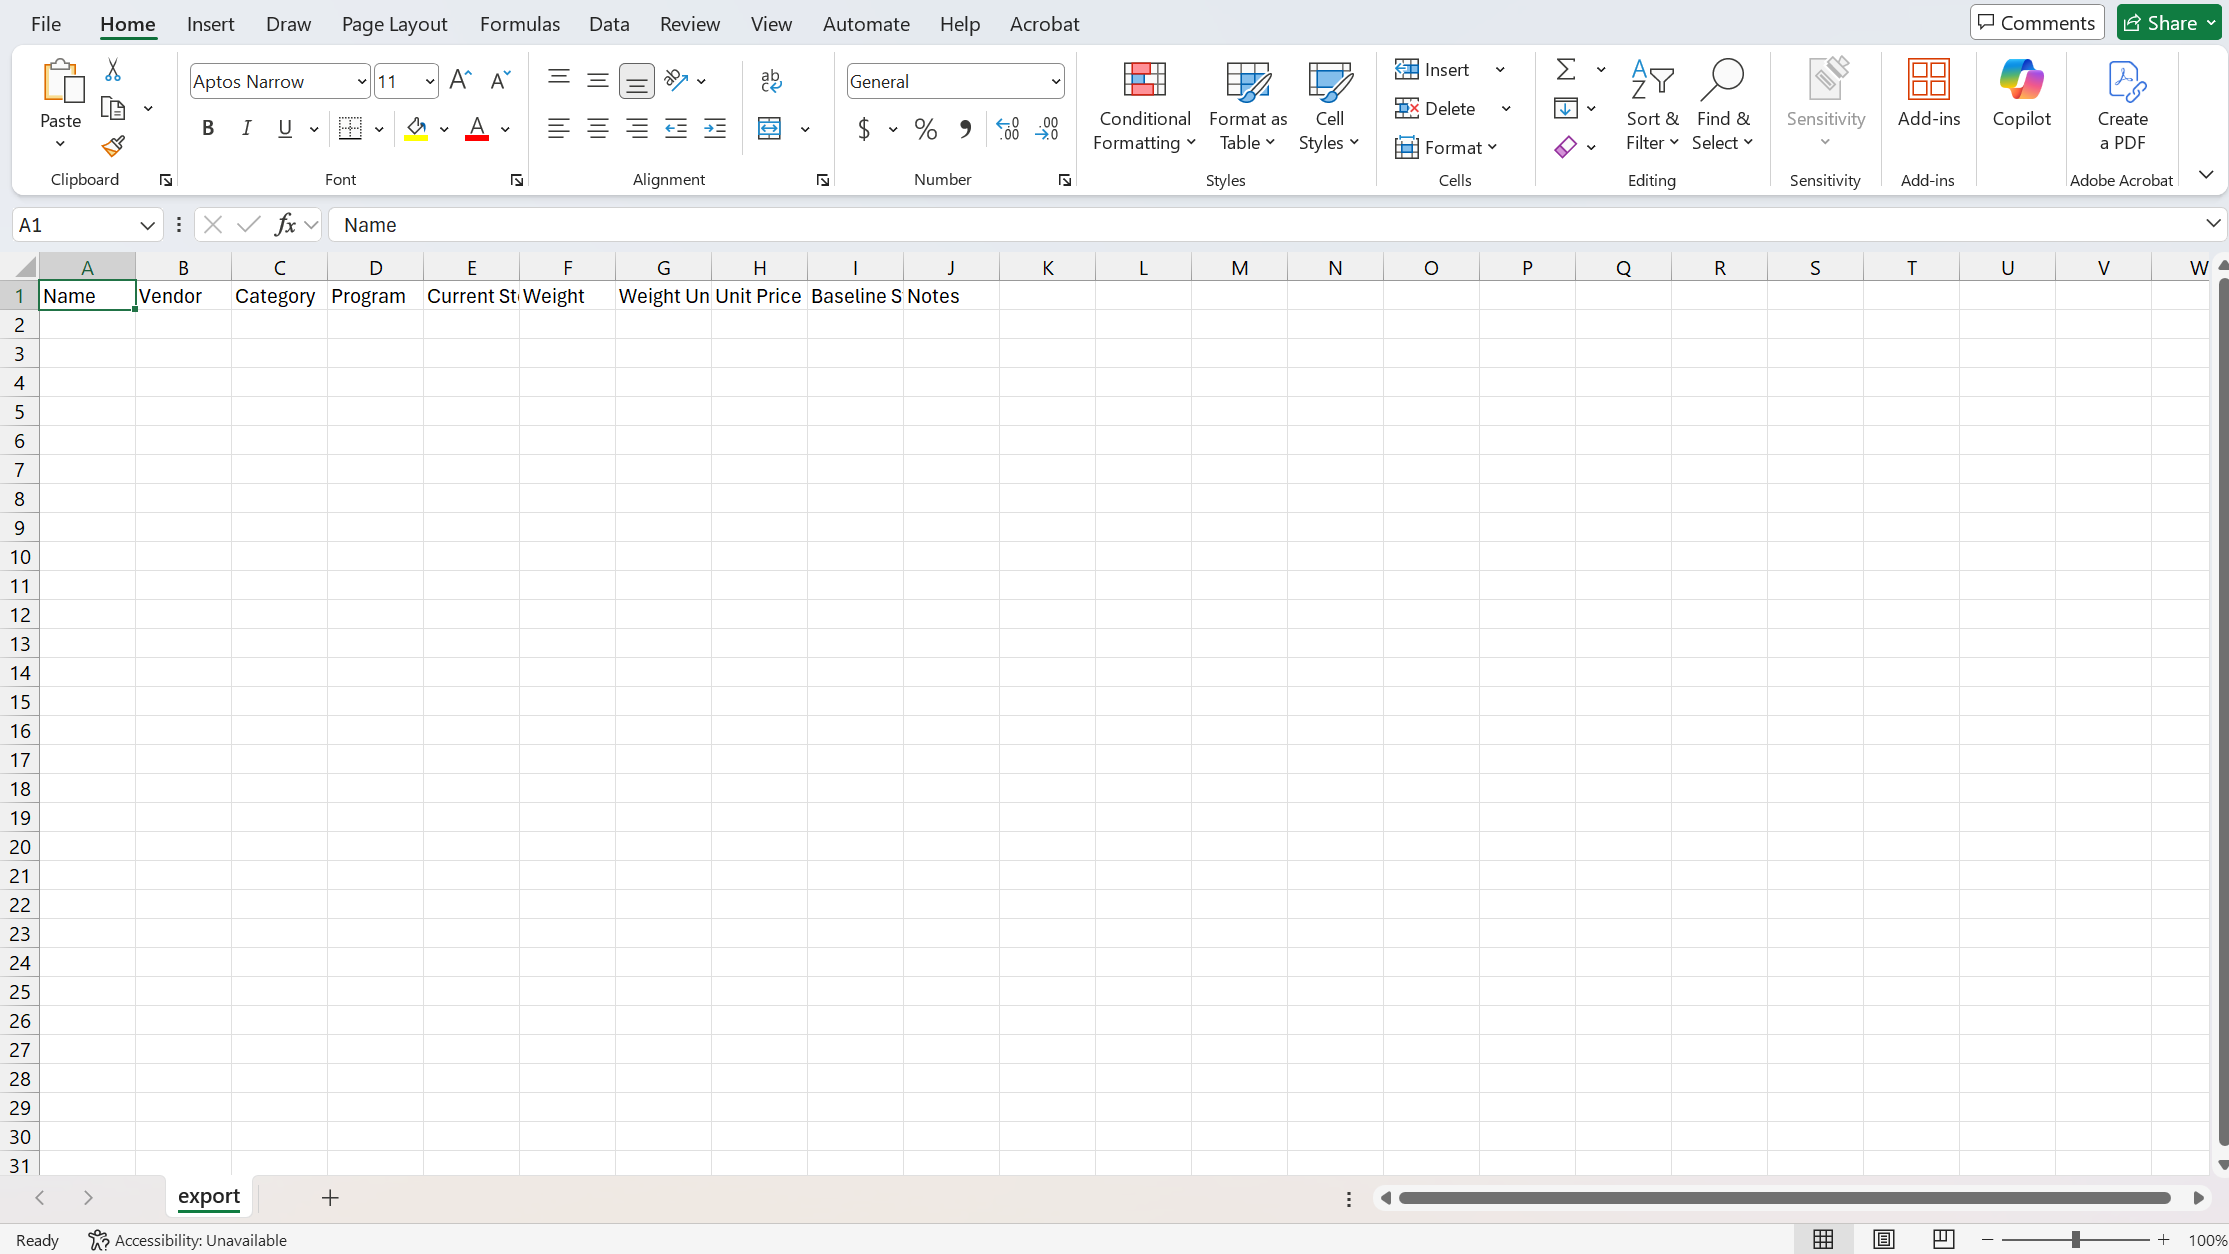Image resolution: width=2229 pixels, height=1254 pixels.
Task: Click the AutoSum sigma icon
Action: [1566, 69]
